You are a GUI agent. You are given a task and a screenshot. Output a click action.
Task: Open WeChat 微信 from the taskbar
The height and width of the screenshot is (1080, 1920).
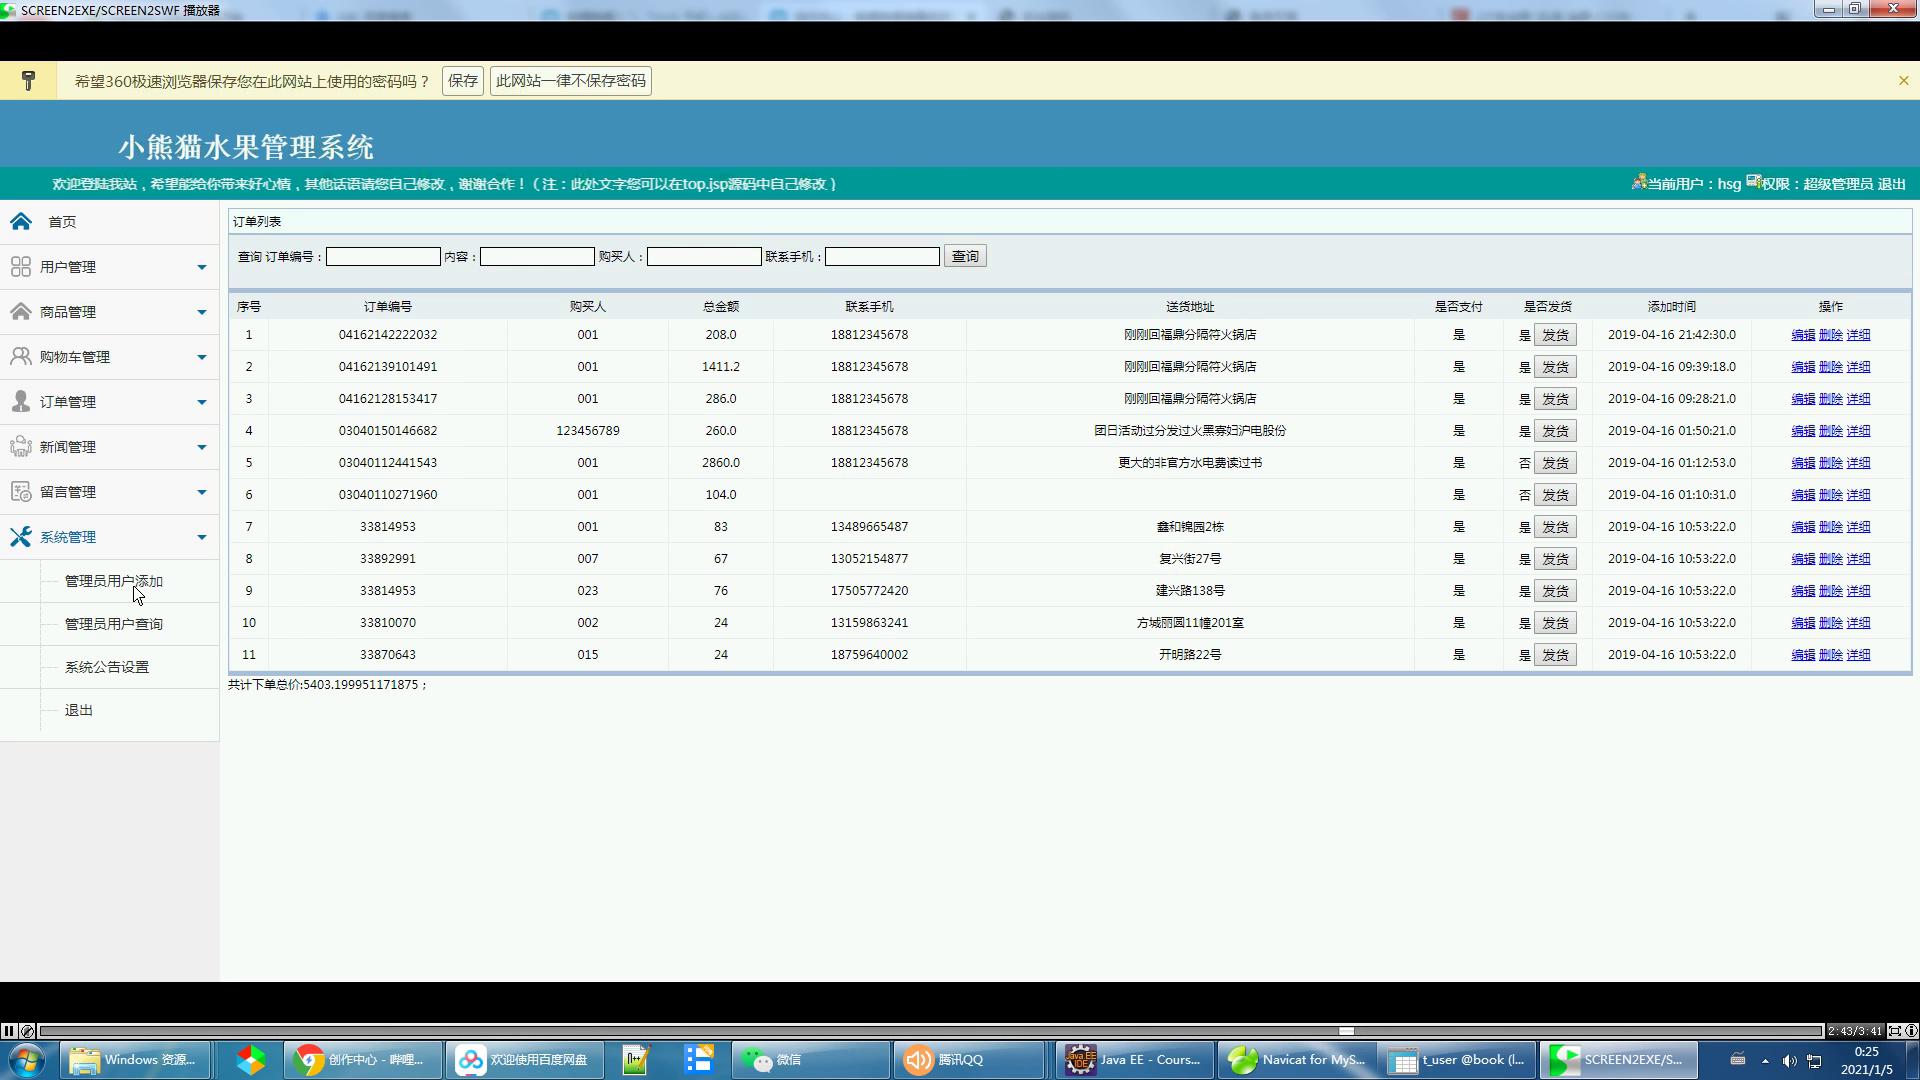[x=811, y=1060]
